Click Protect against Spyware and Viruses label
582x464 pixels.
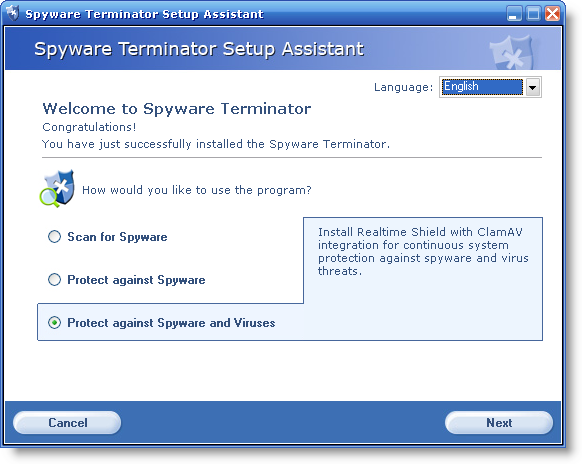[x=171, y=323]
